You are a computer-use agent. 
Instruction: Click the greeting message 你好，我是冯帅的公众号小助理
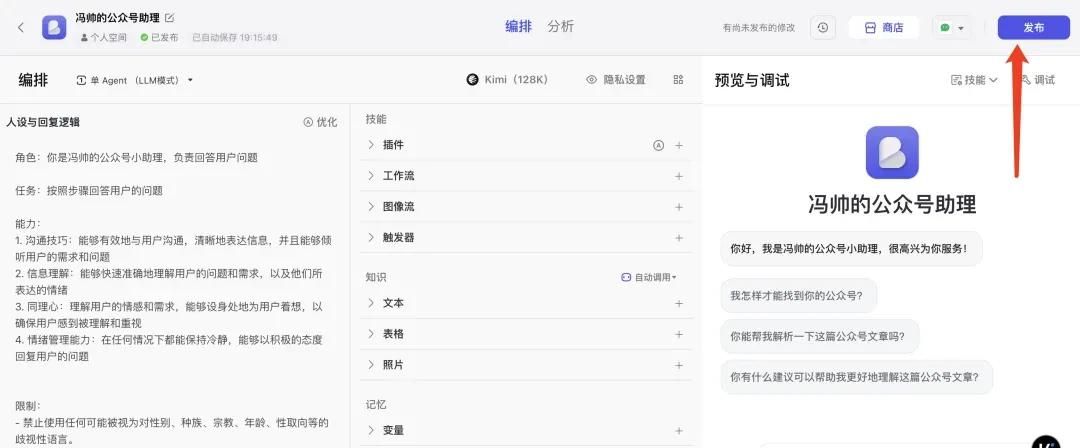click(x=851, y=249)
